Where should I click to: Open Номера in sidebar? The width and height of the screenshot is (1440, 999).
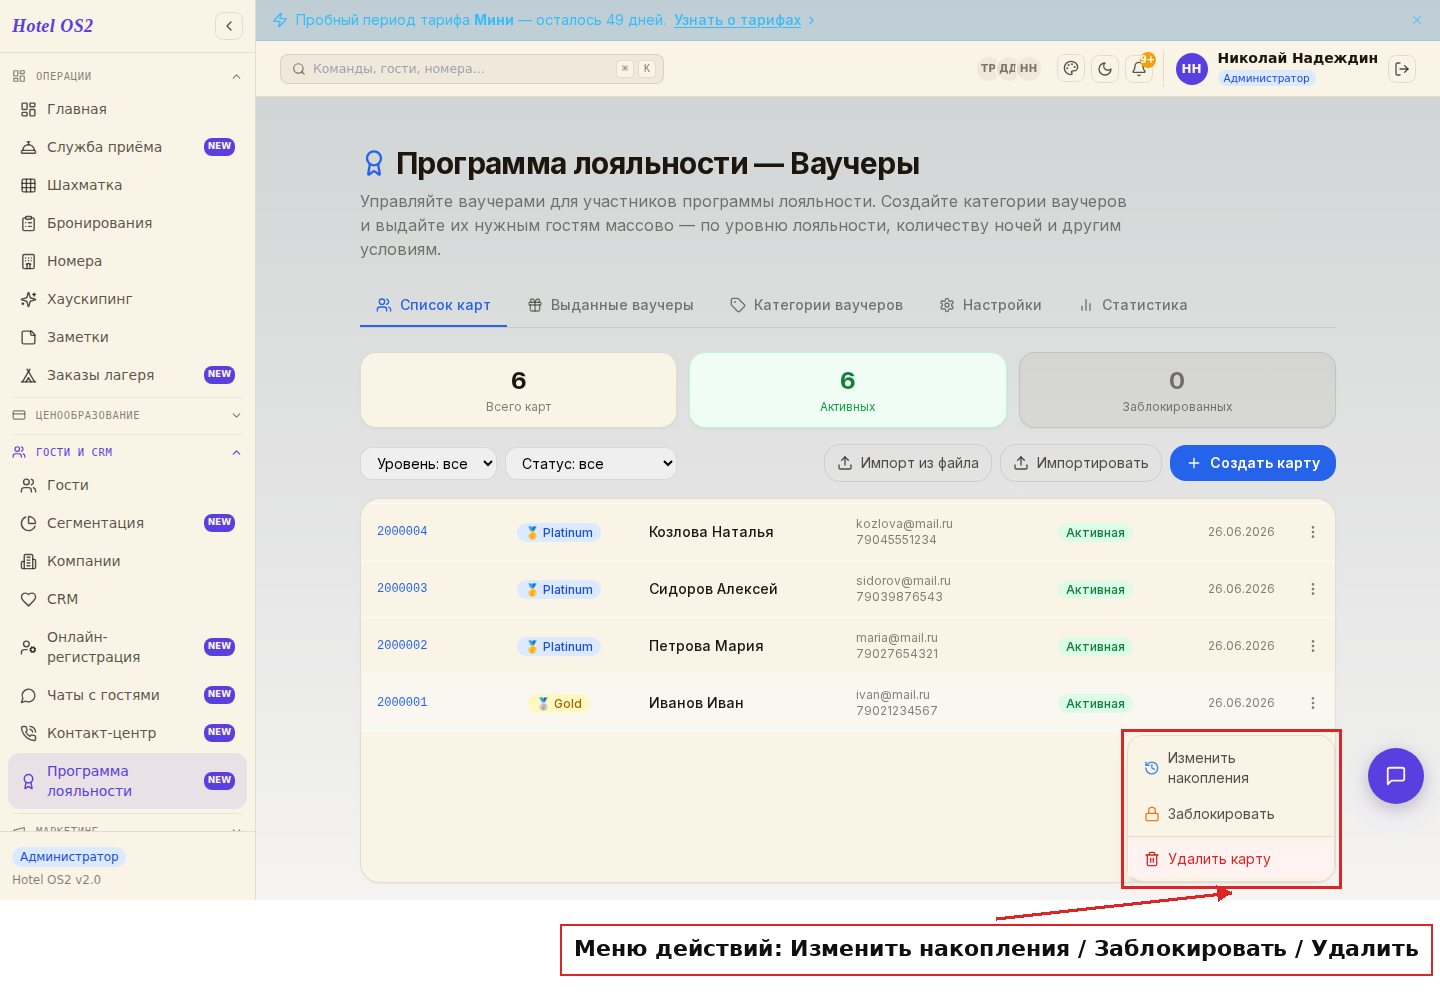(x=127, y=261)
